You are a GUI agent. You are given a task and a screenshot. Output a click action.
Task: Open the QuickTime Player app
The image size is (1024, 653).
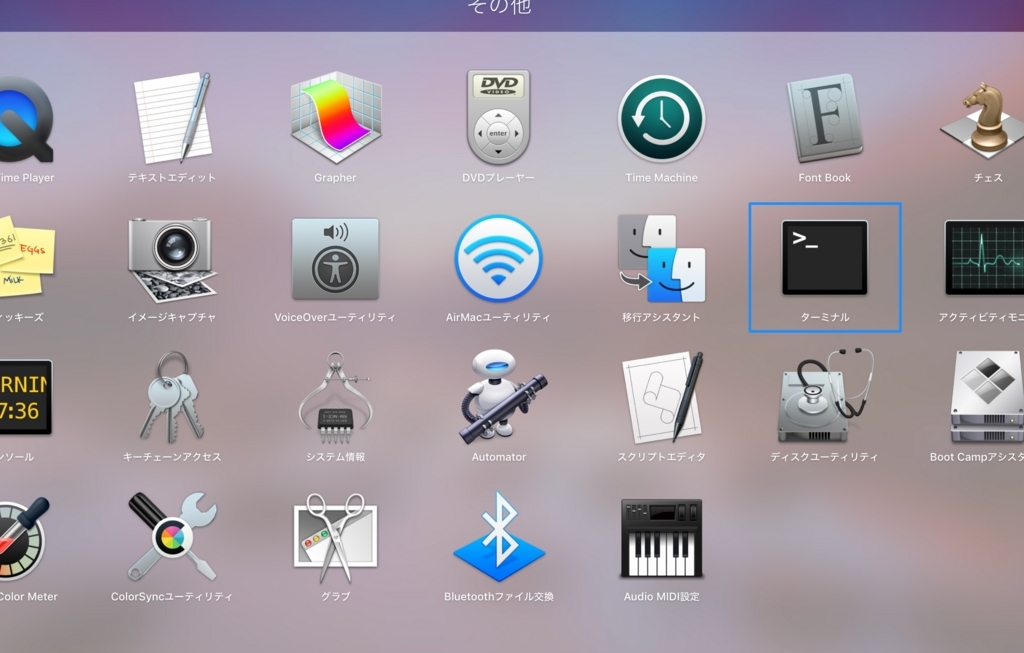[25, 121]
